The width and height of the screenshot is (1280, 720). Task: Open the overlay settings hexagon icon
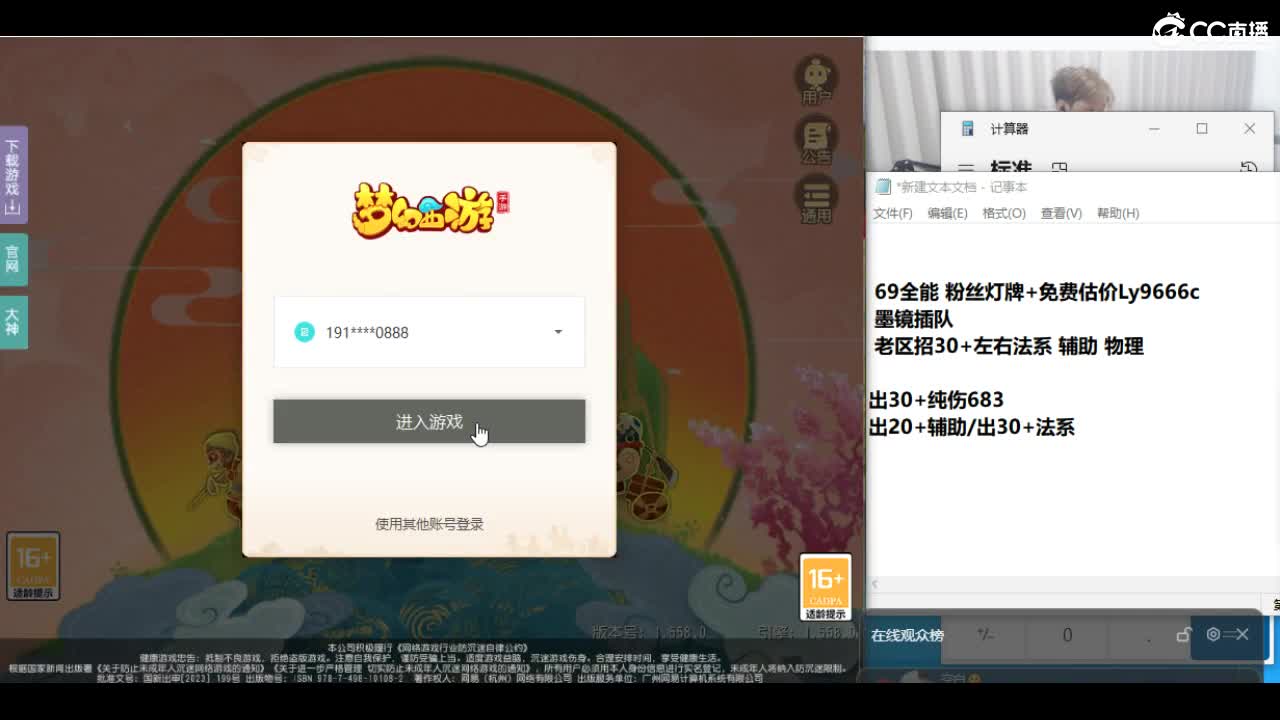[x=1213, y=634]
